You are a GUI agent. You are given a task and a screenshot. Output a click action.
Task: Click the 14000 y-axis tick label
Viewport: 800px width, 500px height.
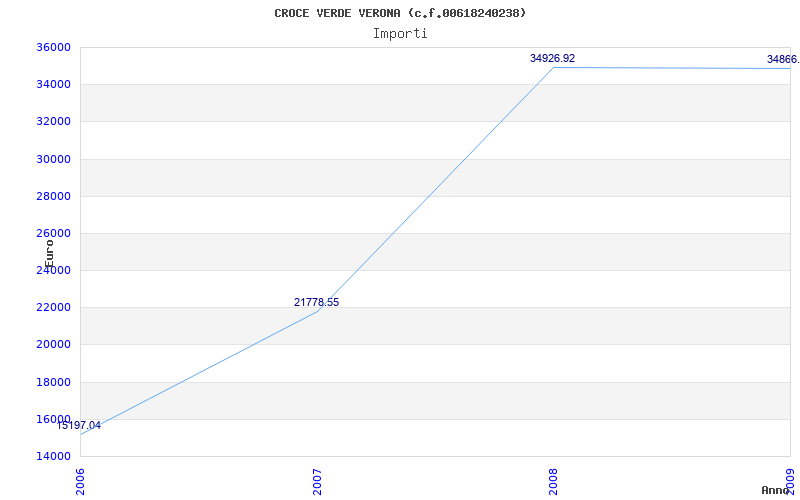point(53,456)
